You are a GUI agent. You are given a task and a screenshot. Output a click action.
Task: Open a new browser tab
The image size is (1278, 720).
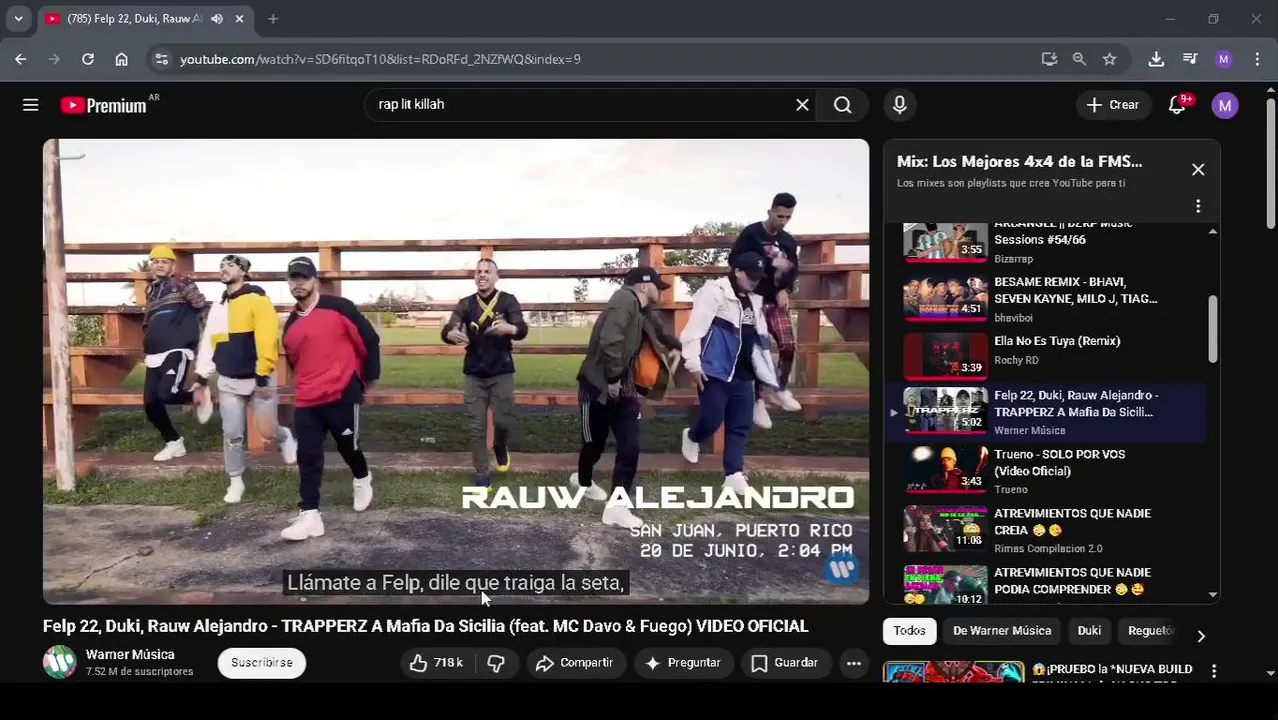(x=273, y=18)
